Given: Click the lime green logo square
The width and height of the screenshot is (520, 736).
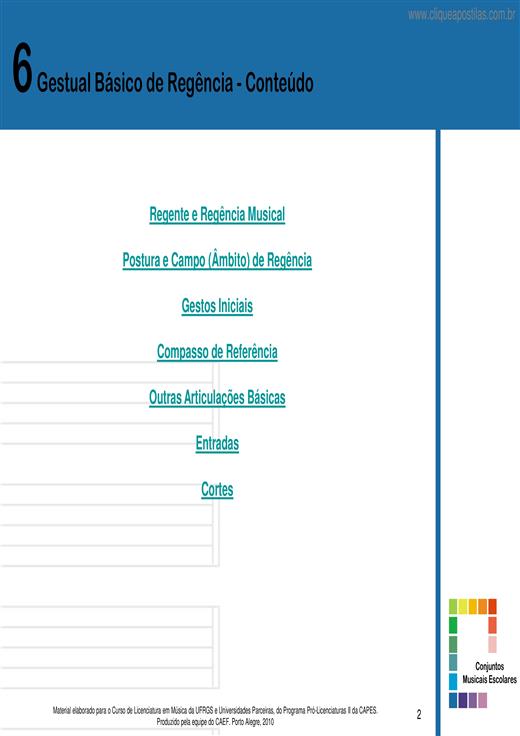Looking at the screenshot, I should click(x=453, y=606).
